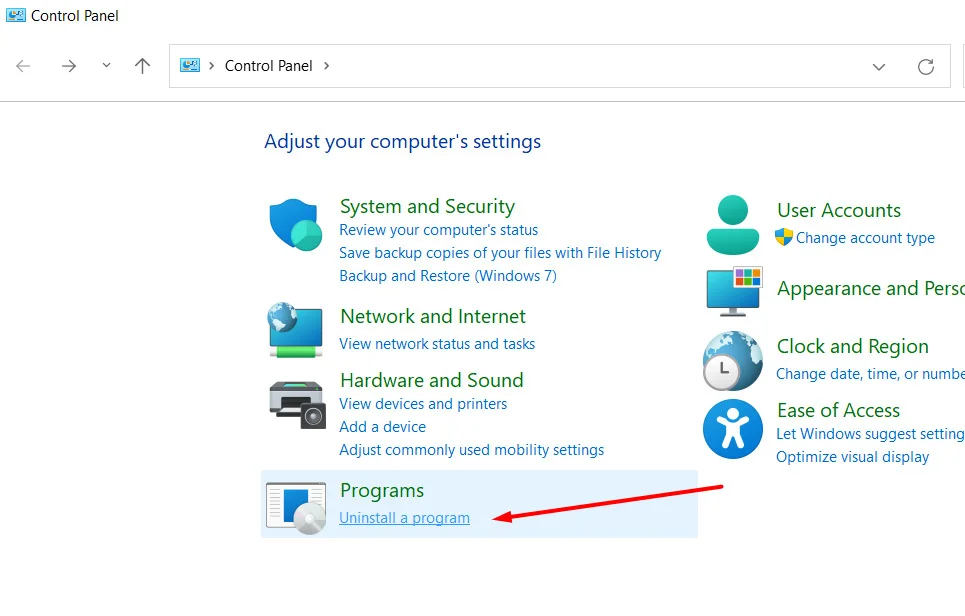Image resolution: width=965 pixels, height=616 pixels.
Task: Click View devices and printers
Action: tap(423, 404)
